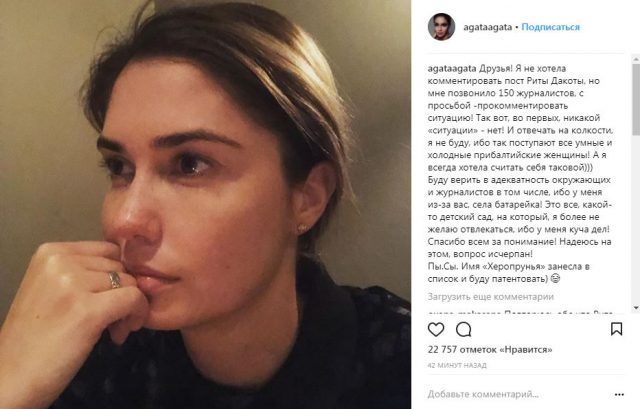Load more comments via Загрузить еще комментарии
Image resolution: width=640 pixels, height=409 pixels.
click(491, 297)
